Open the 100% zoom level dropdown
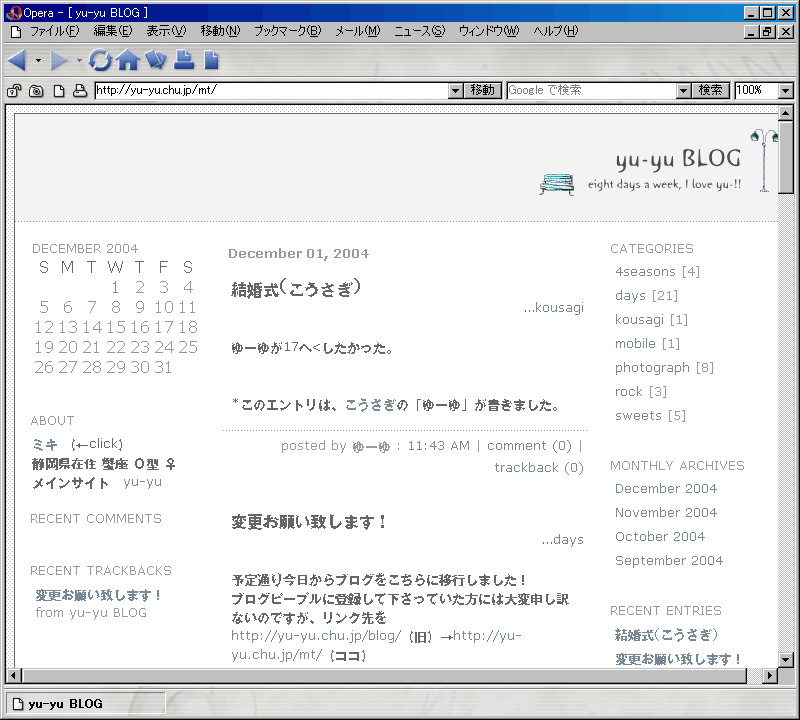 (786, 91)
